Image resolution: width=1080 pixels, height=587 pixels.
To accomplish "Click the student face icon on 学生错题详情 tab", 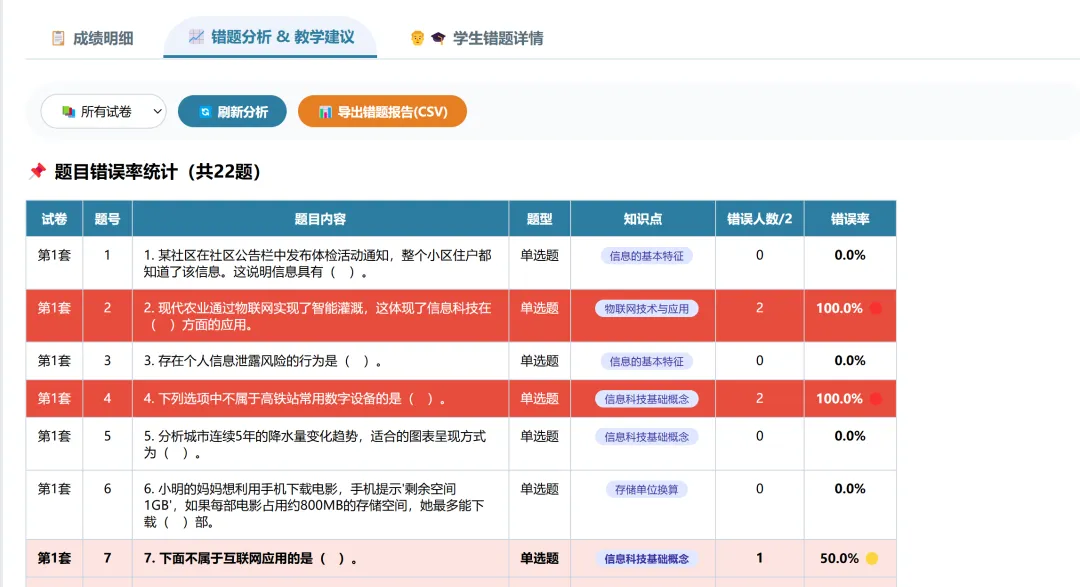I will 419,38.
